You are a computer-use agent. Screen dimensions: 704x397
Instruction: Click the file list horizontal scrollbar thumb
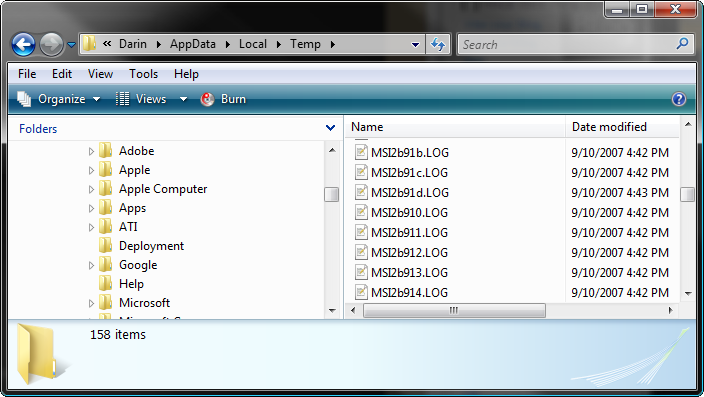tap(454, 310)
